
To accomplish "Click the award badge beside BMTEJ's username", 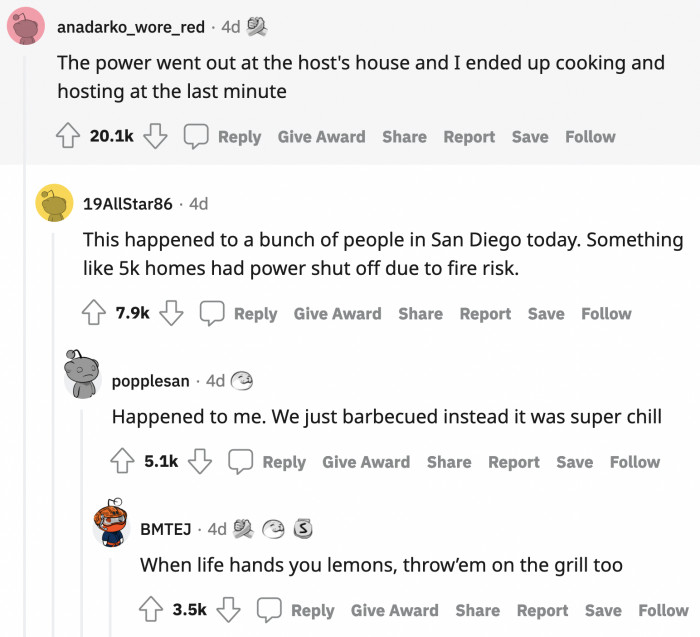I will 242,528.
